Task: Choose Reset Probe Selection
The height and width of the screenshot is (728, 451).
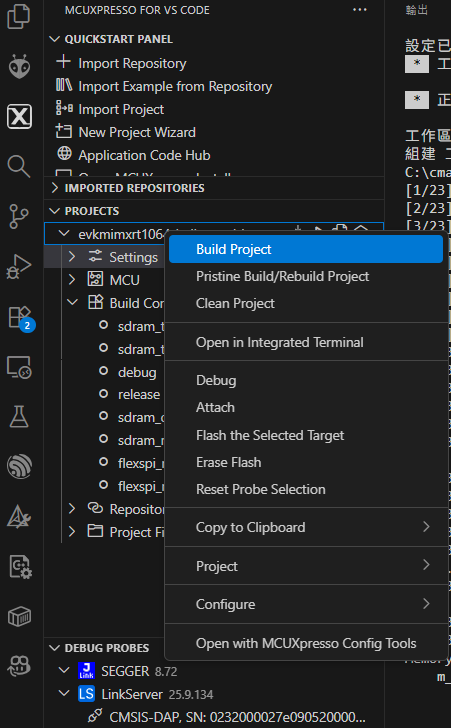Action: coord(306,489)
